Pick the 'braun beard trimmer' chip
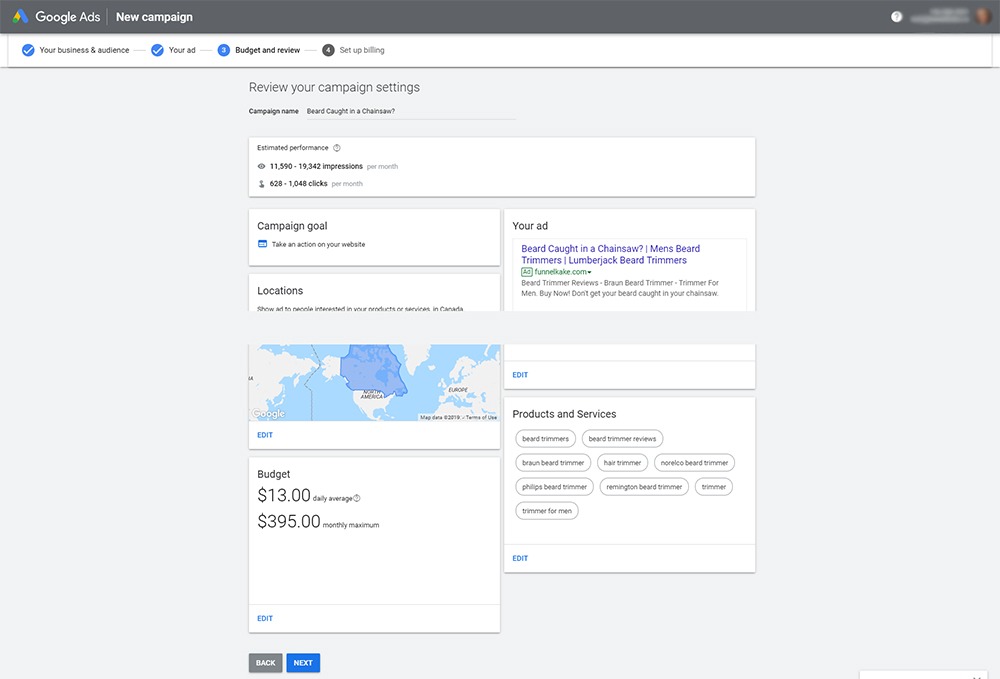Screen dimensions: 1000x679 553,463
